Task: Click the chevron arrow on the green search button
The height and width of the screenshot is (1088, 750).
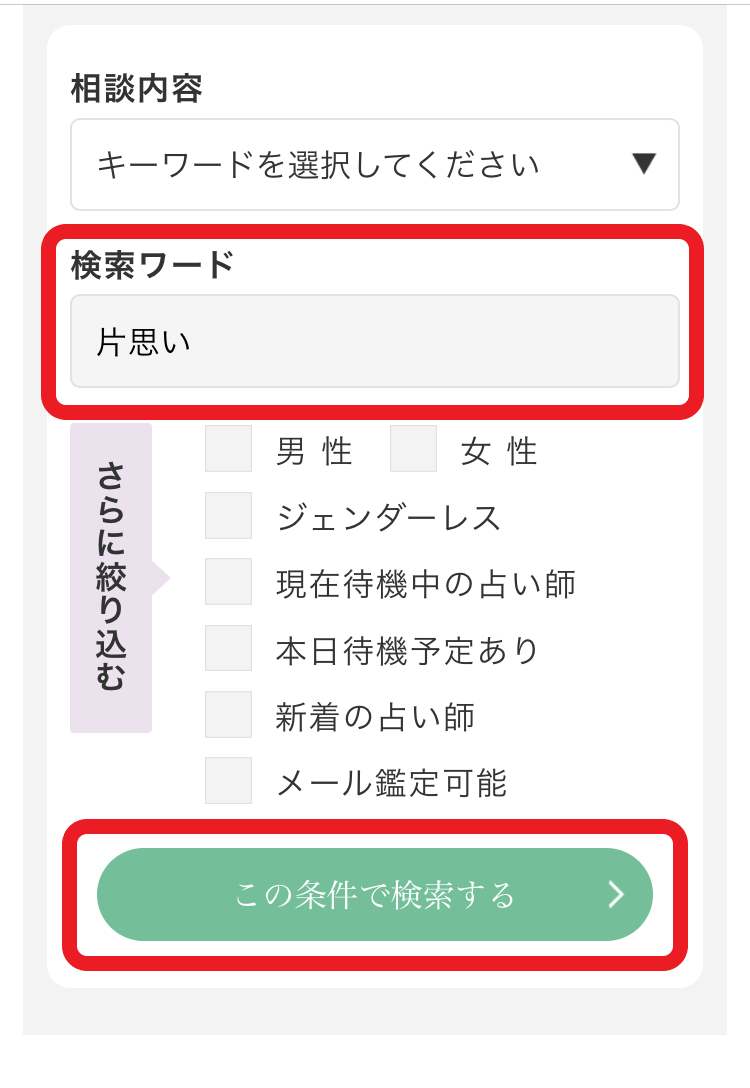Action: click(616, 894)
